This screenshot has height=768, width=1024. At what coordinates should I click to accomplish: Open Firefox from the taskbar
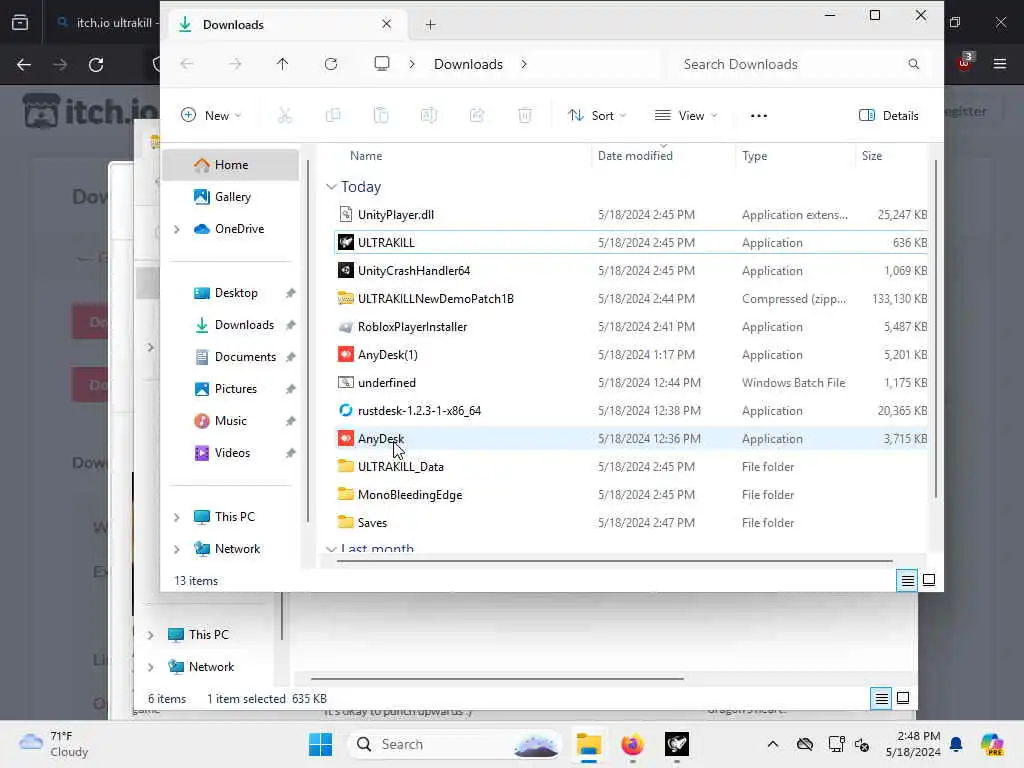point(632,744)
